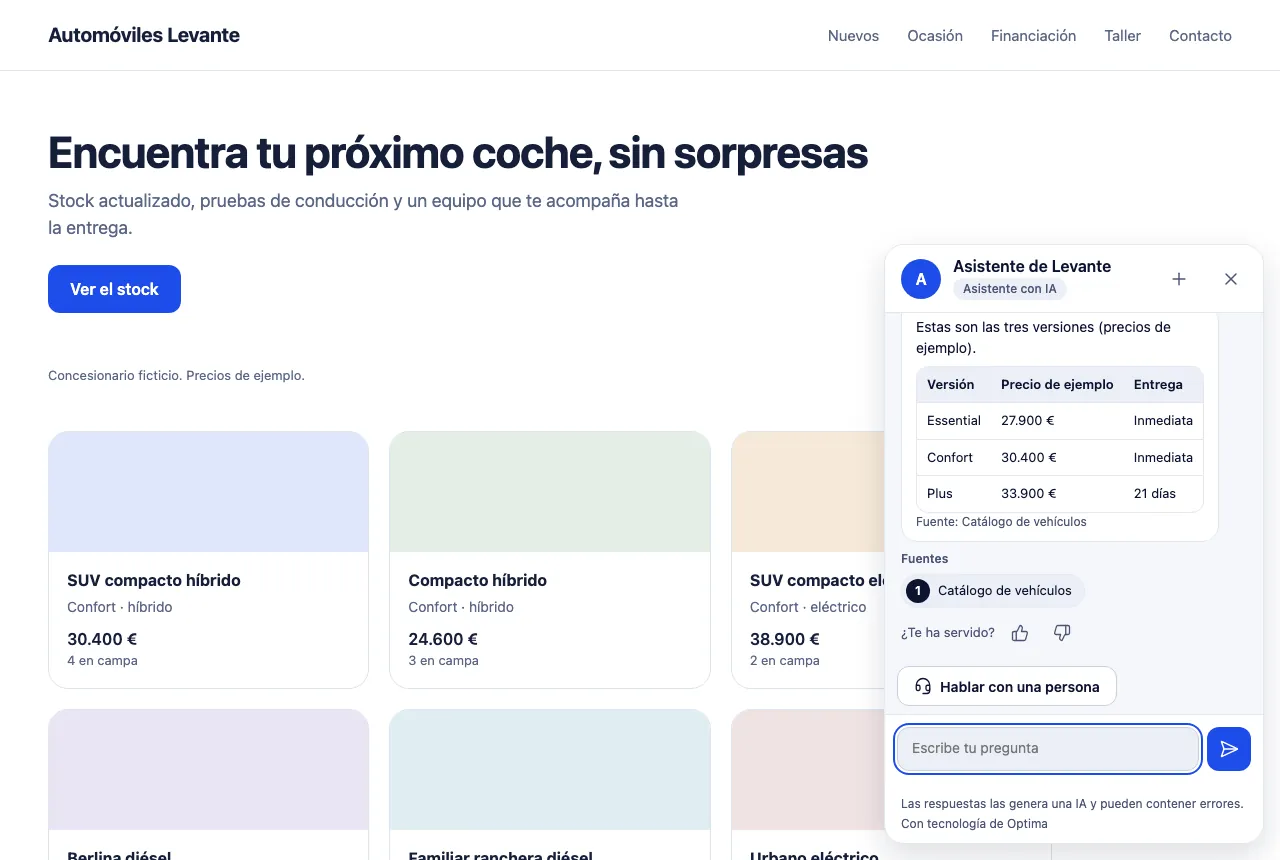Click the 38.900 € price on the car card
The image size is (1280, 860).
point(785,639)
